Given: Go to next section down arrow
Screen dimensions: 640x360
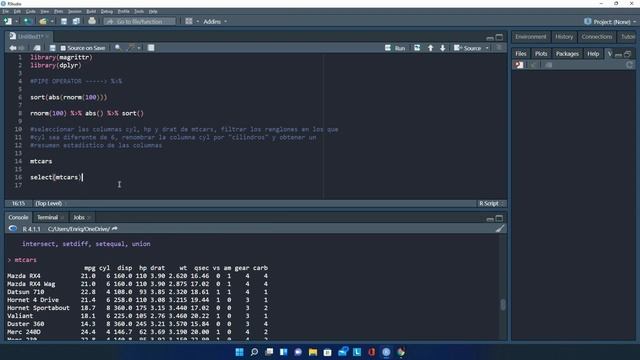Looking at the screenshot, I should [x=442, y=48].
